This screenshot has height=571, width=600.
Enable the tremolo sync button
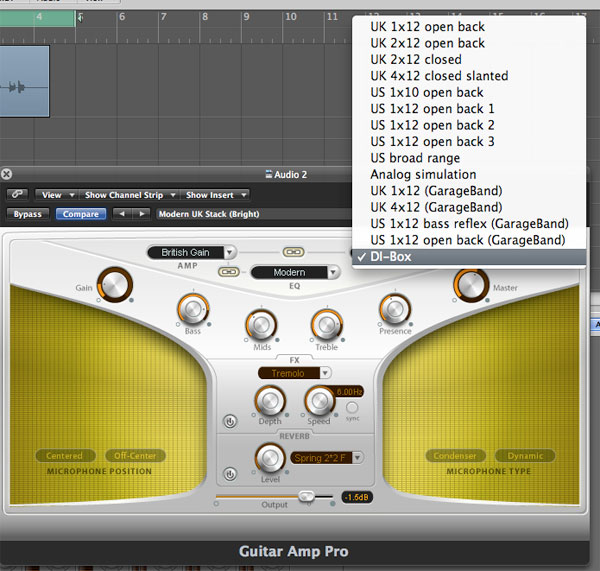(x=352, y=407)
